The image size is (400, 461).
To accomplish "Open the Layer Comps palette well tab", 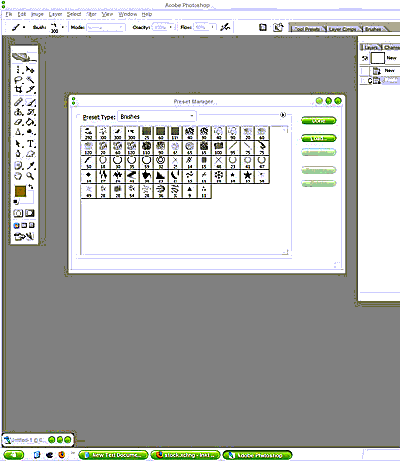I will click(x=343, y=29).
